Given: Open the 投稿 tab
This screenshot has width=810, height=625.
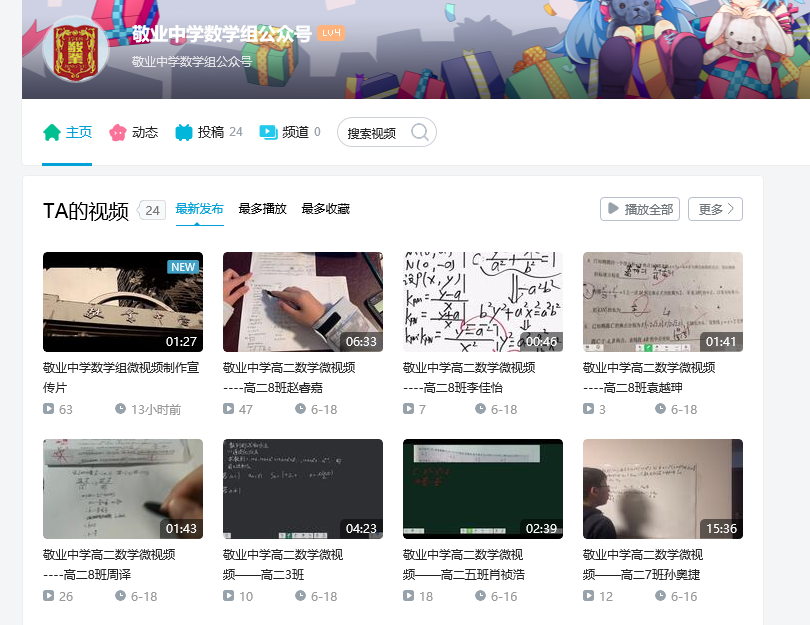Looking at the screenshot, I should (210, 132).
